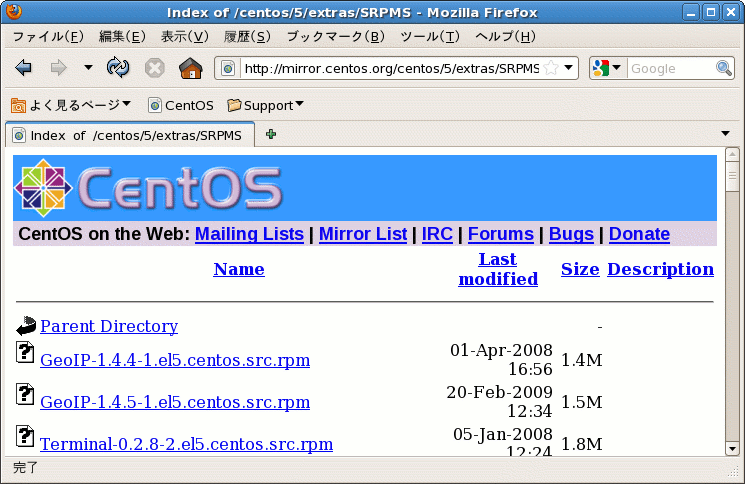Image resolution: width=745 pixels, height=484 pixels.
Task: Click the vertical scrollbar down arrow
Action: pyautogui.click(x=732, y=448)
